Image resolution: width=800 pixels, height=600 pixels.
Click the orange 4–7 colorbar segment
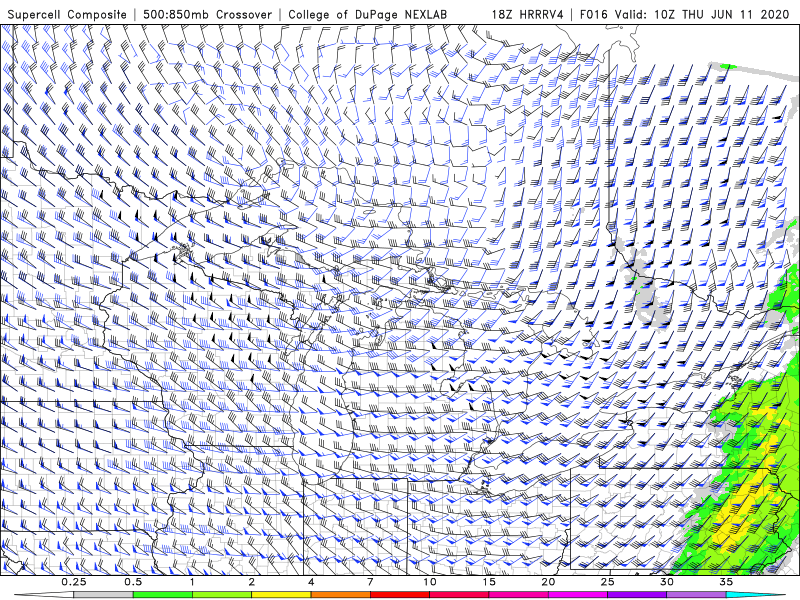pos(340,595)
